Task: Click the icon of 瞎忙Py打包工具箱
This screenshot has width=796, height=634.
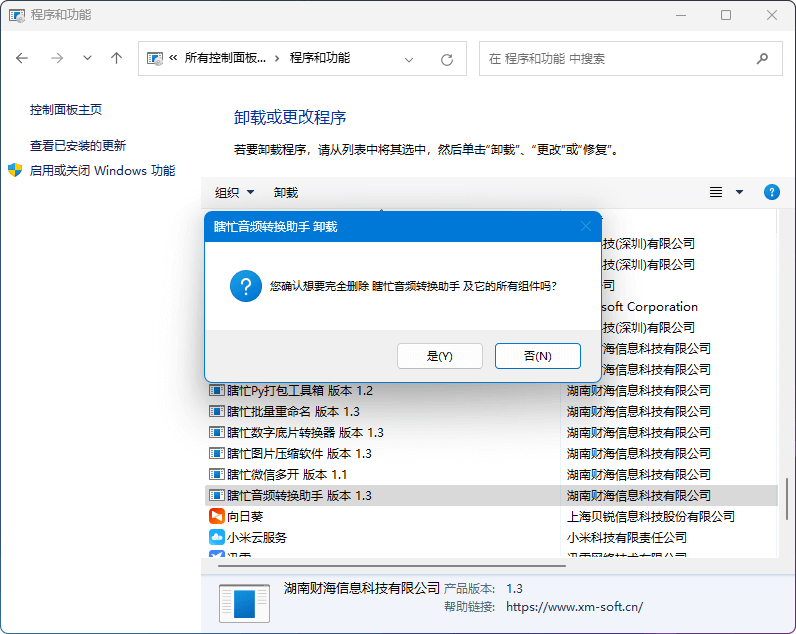Action: click(217, 390)
